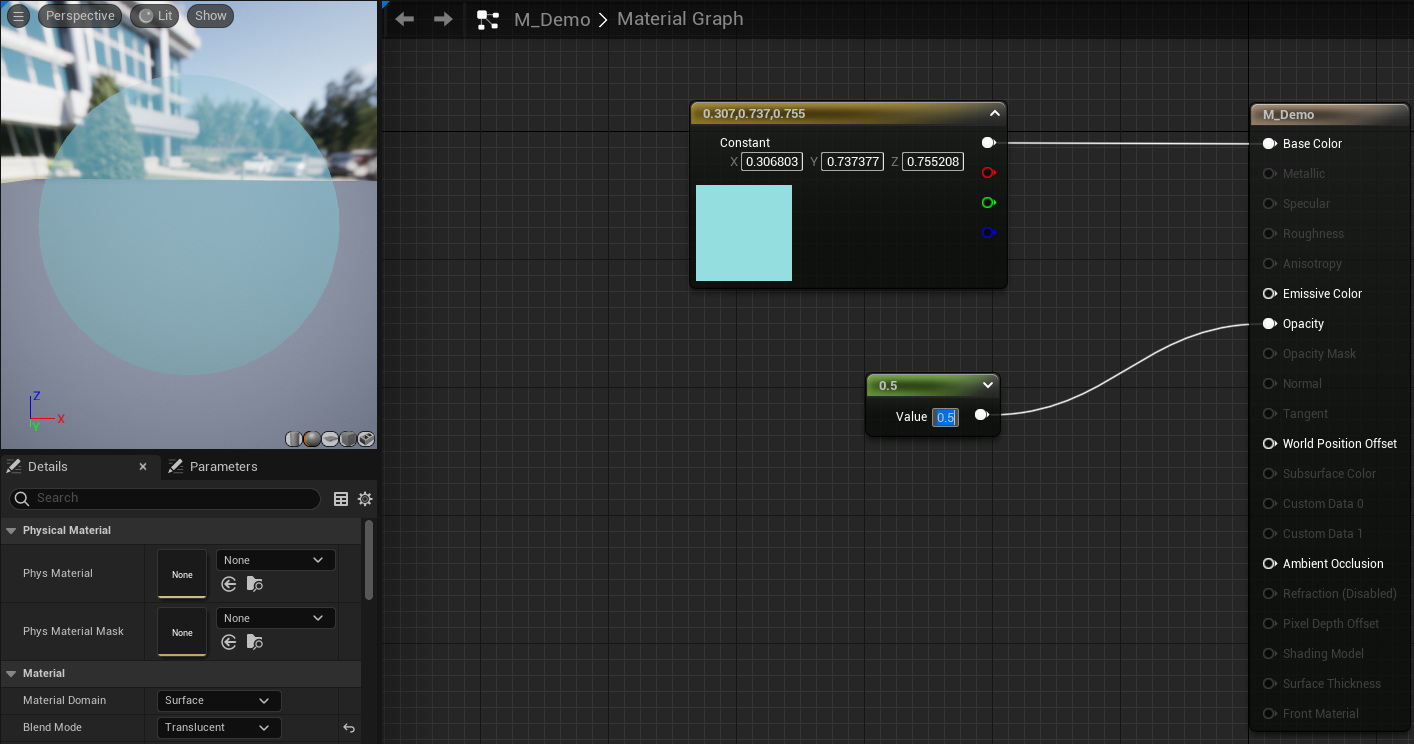The height and width of the screenshot is (744, 1414).
Task: Collapse the Constant color node preview
Action: [994, 114]
